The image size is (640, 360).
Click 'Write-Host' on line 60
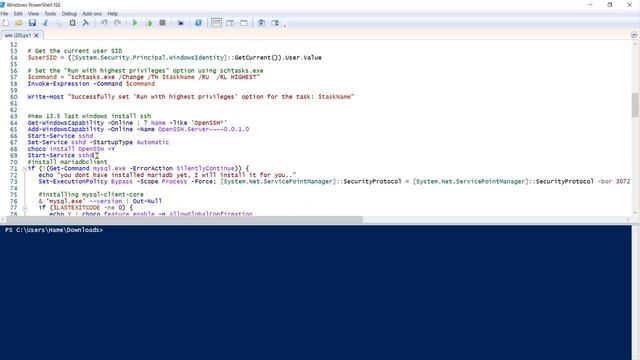point(46,97)
